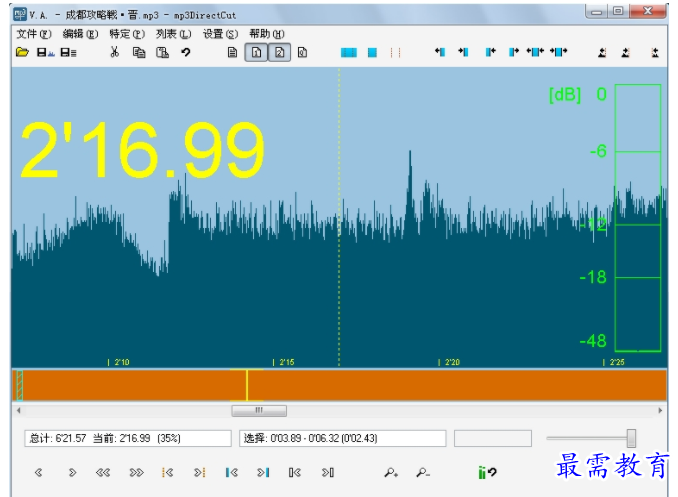
Task: Click the last blue-bar-with-outward-arrows icon
Action: point(559,52)
